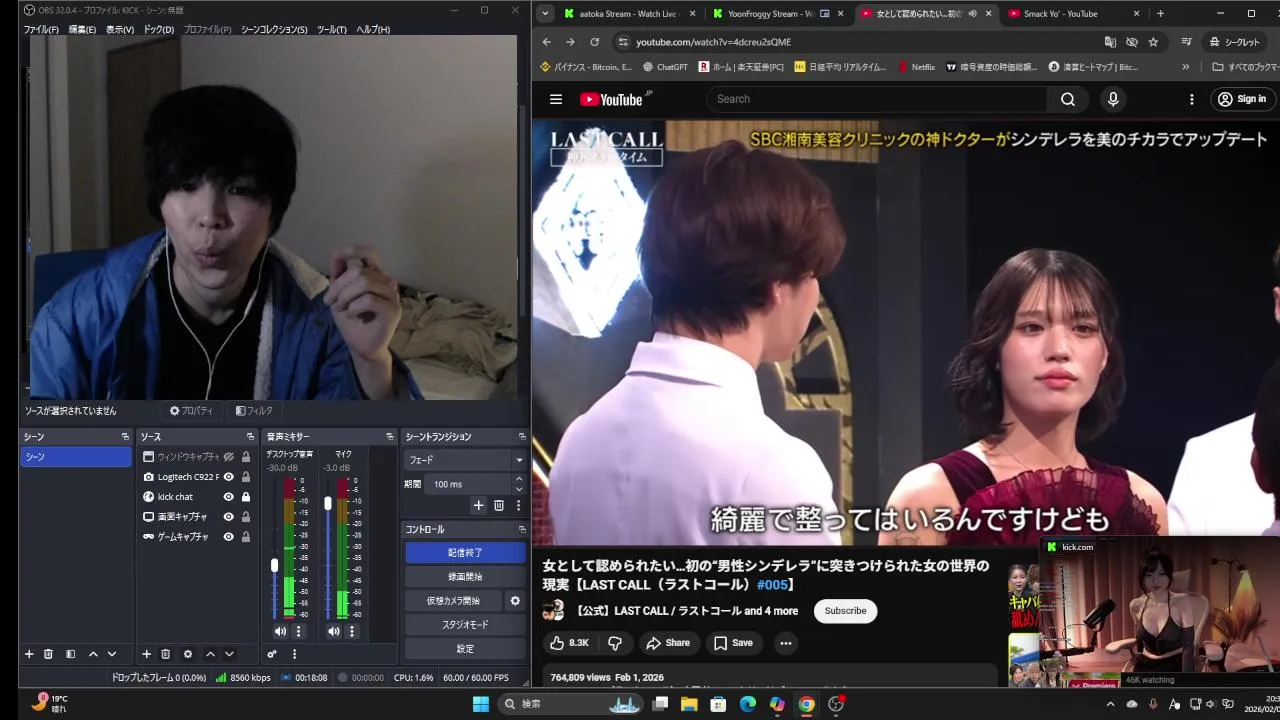
Task: Like the video with thumbs up
Action: coord(569,643)
